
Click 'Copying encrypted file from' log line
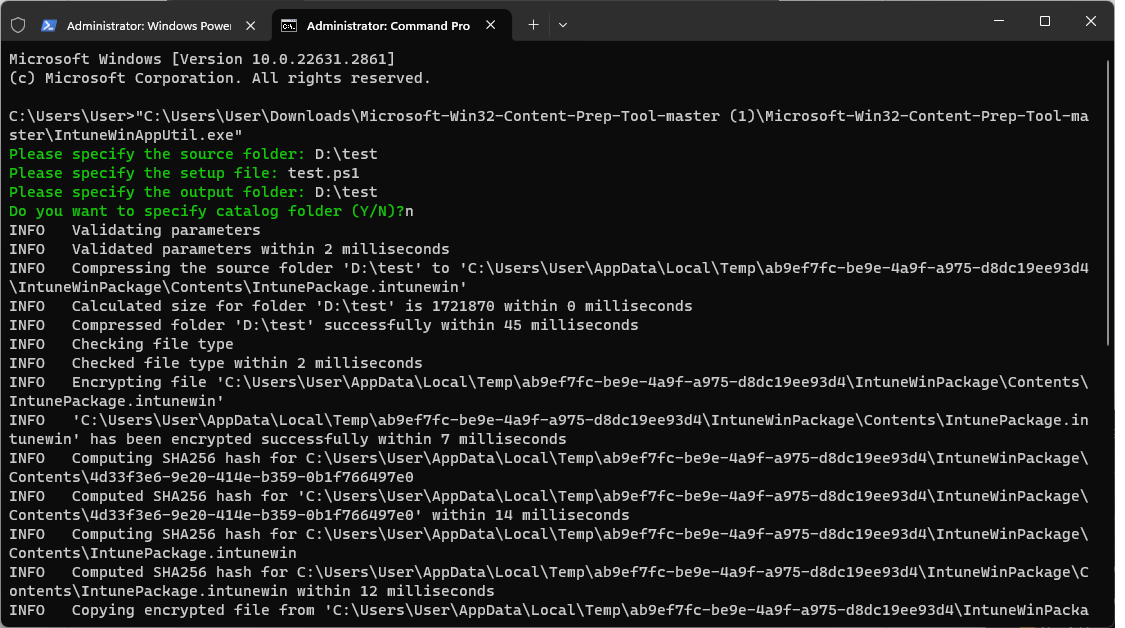pyautogui.click(x=549, y=610)
